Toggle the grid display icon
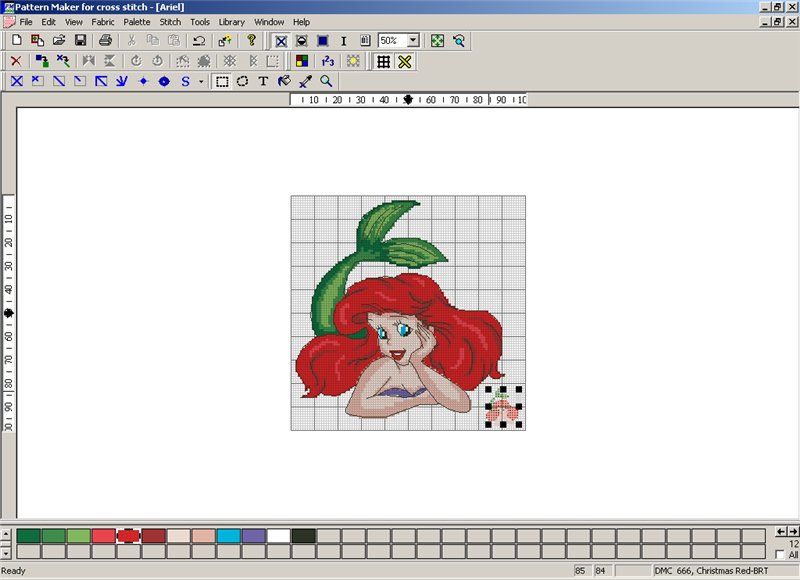 pos(383,62)
